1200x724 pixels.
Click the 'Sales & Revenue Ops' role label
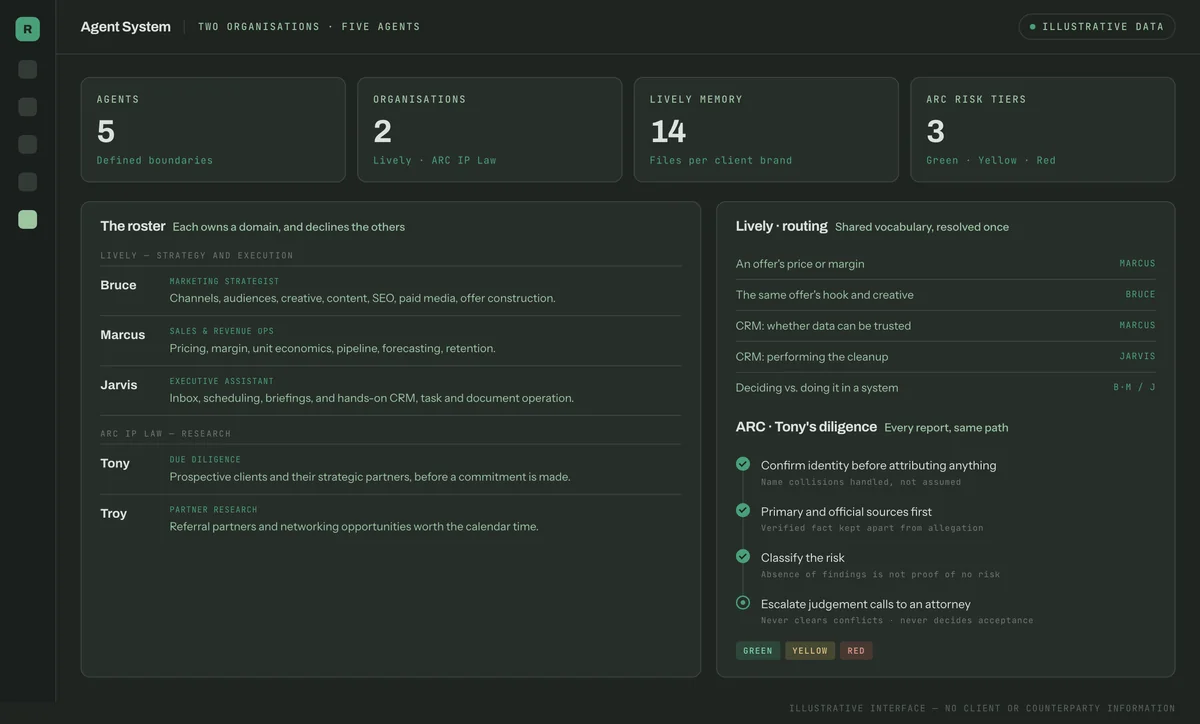(x=222, y=331)
